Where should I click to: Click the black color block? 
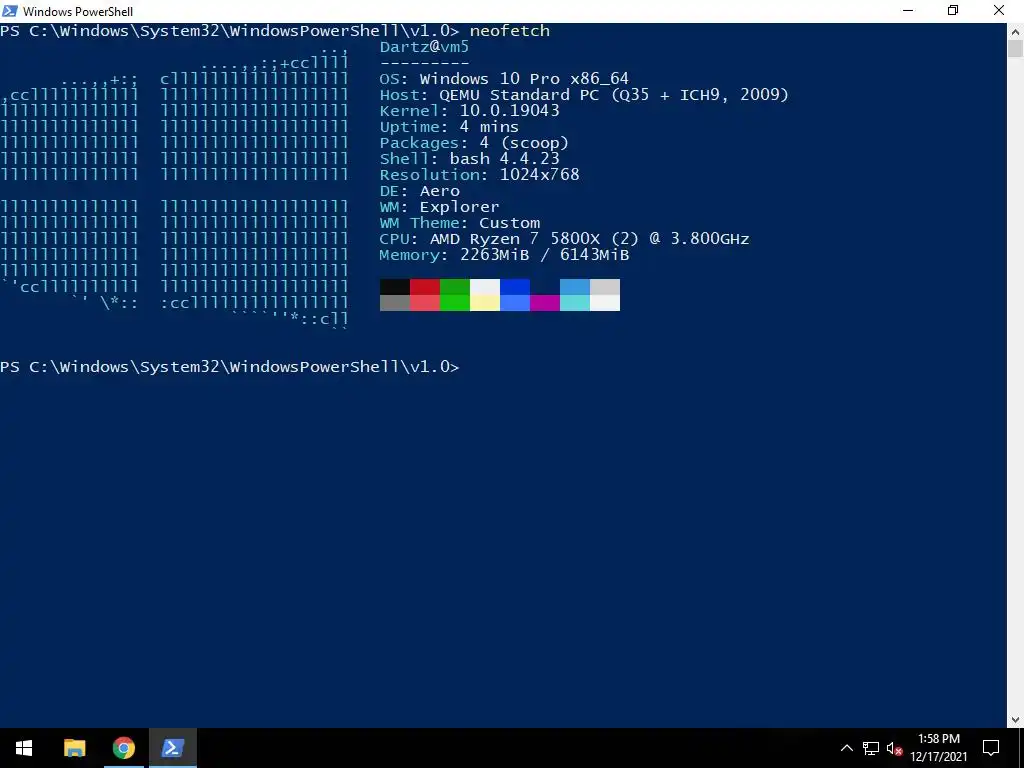coord(394,287)
